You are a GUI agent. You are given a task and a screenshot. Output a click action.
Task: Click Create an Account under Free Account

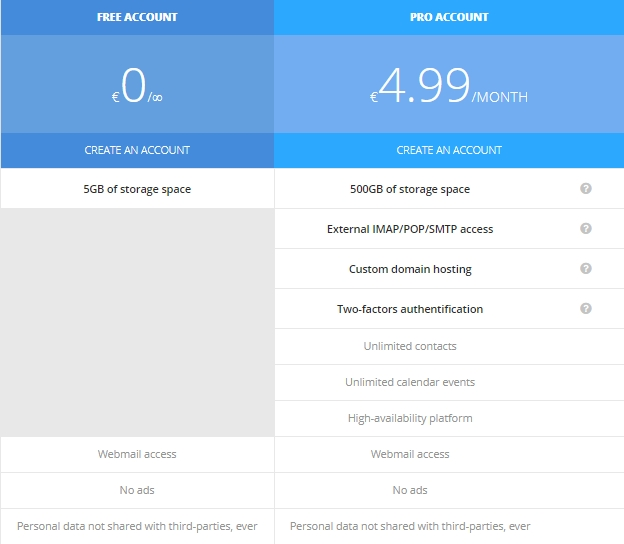point(137,150)
